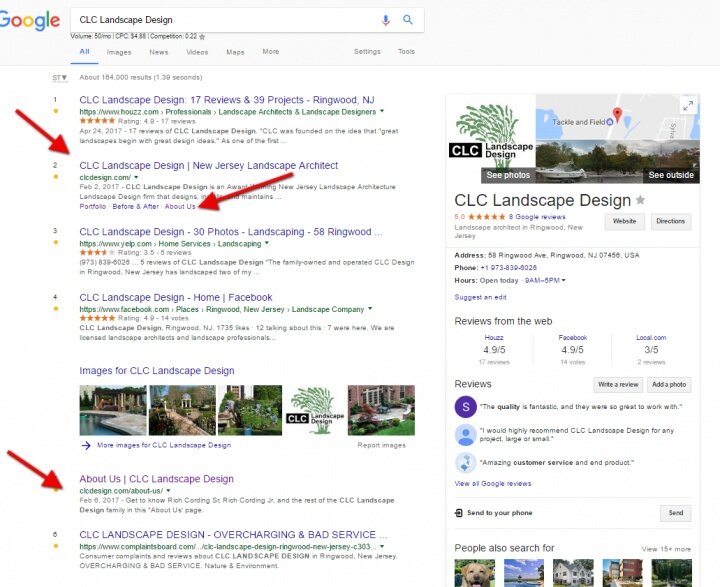
Task: Open the Houzz 17 Reviews result
Action: point(227,100)
